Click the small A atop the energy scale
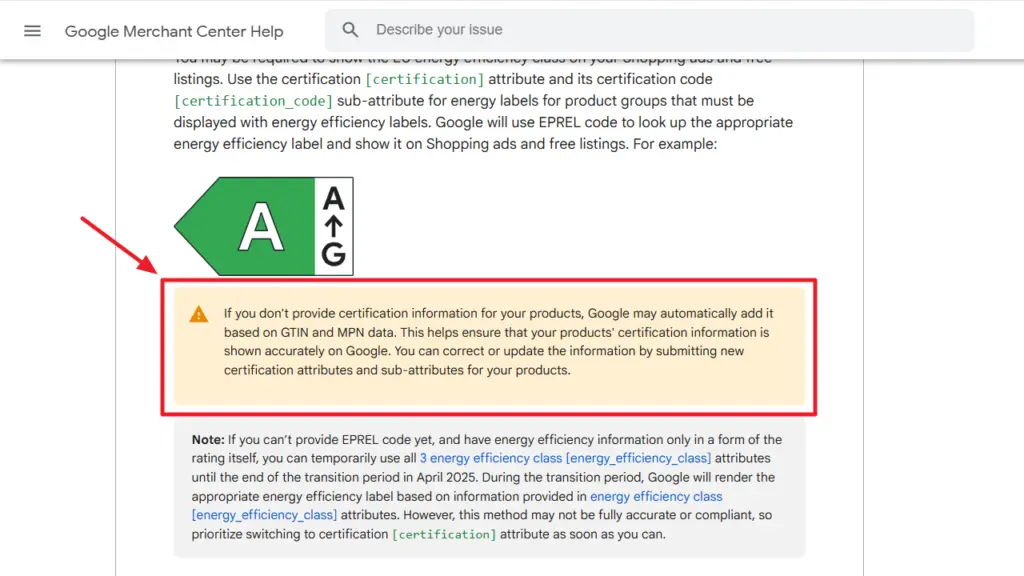The image size is (1024, 576). [x=333, y=198]
